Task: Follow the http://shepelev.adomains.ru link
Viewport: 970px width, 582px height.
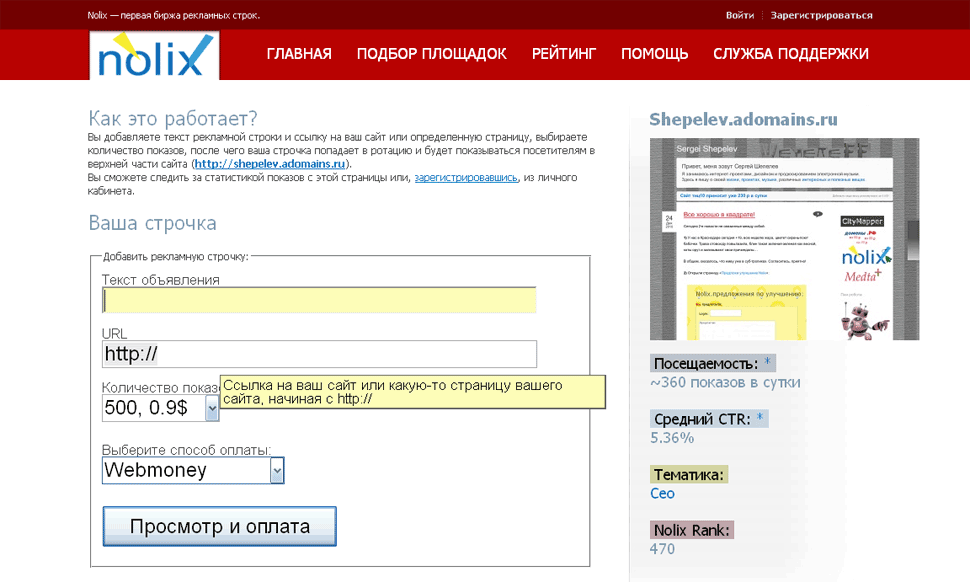Action: pos(270,164)
